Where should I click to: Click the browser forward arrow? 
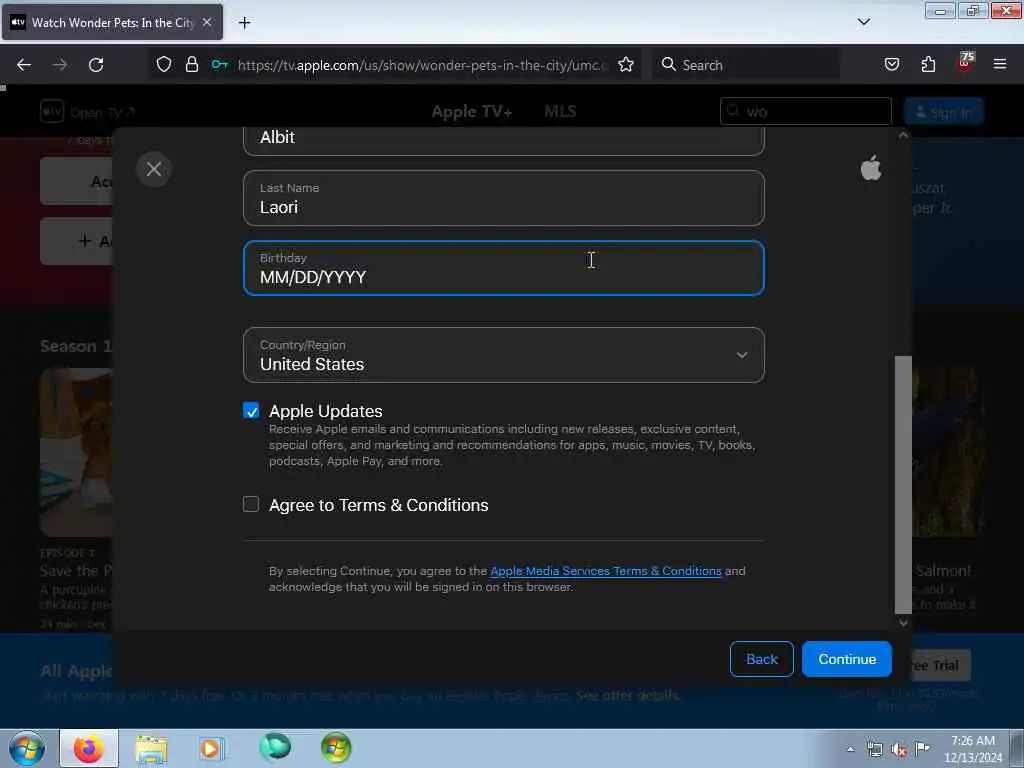coord(59,65)
